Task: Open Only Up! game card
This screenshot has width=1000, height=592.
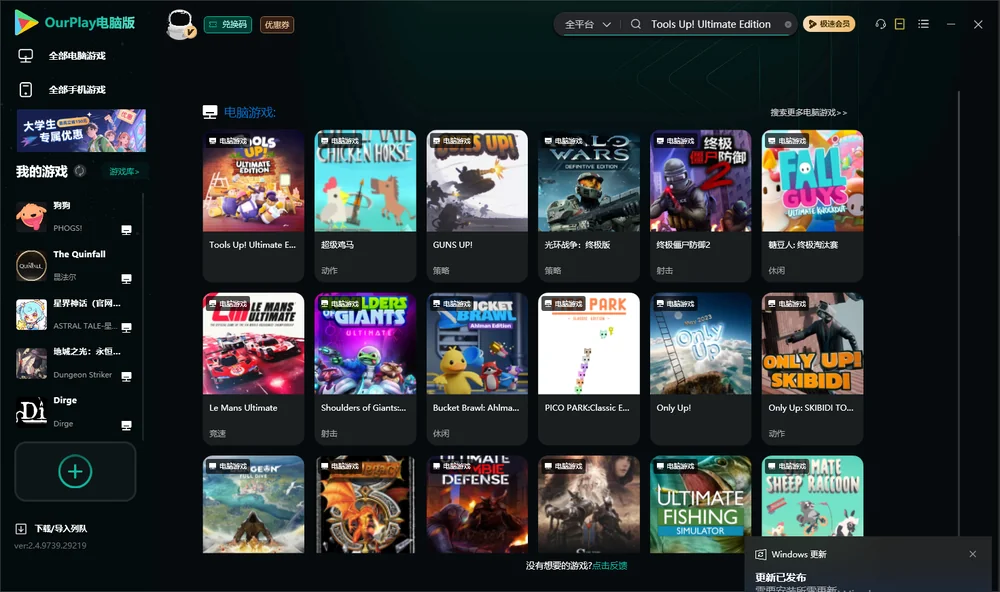Action: click(x=700, y=368)
